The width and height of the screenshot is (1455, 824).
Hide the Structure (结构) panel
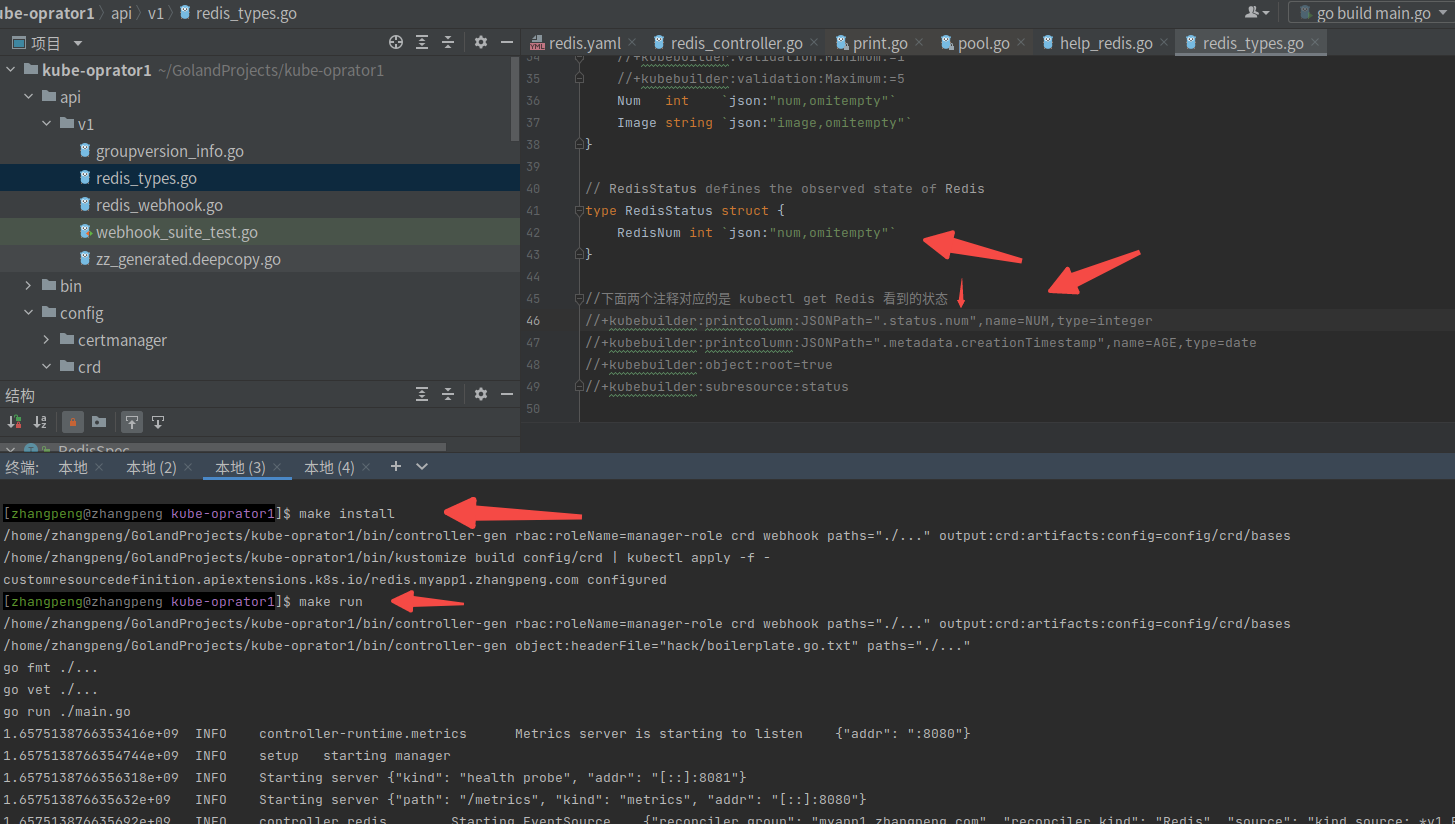coord(506,394)
